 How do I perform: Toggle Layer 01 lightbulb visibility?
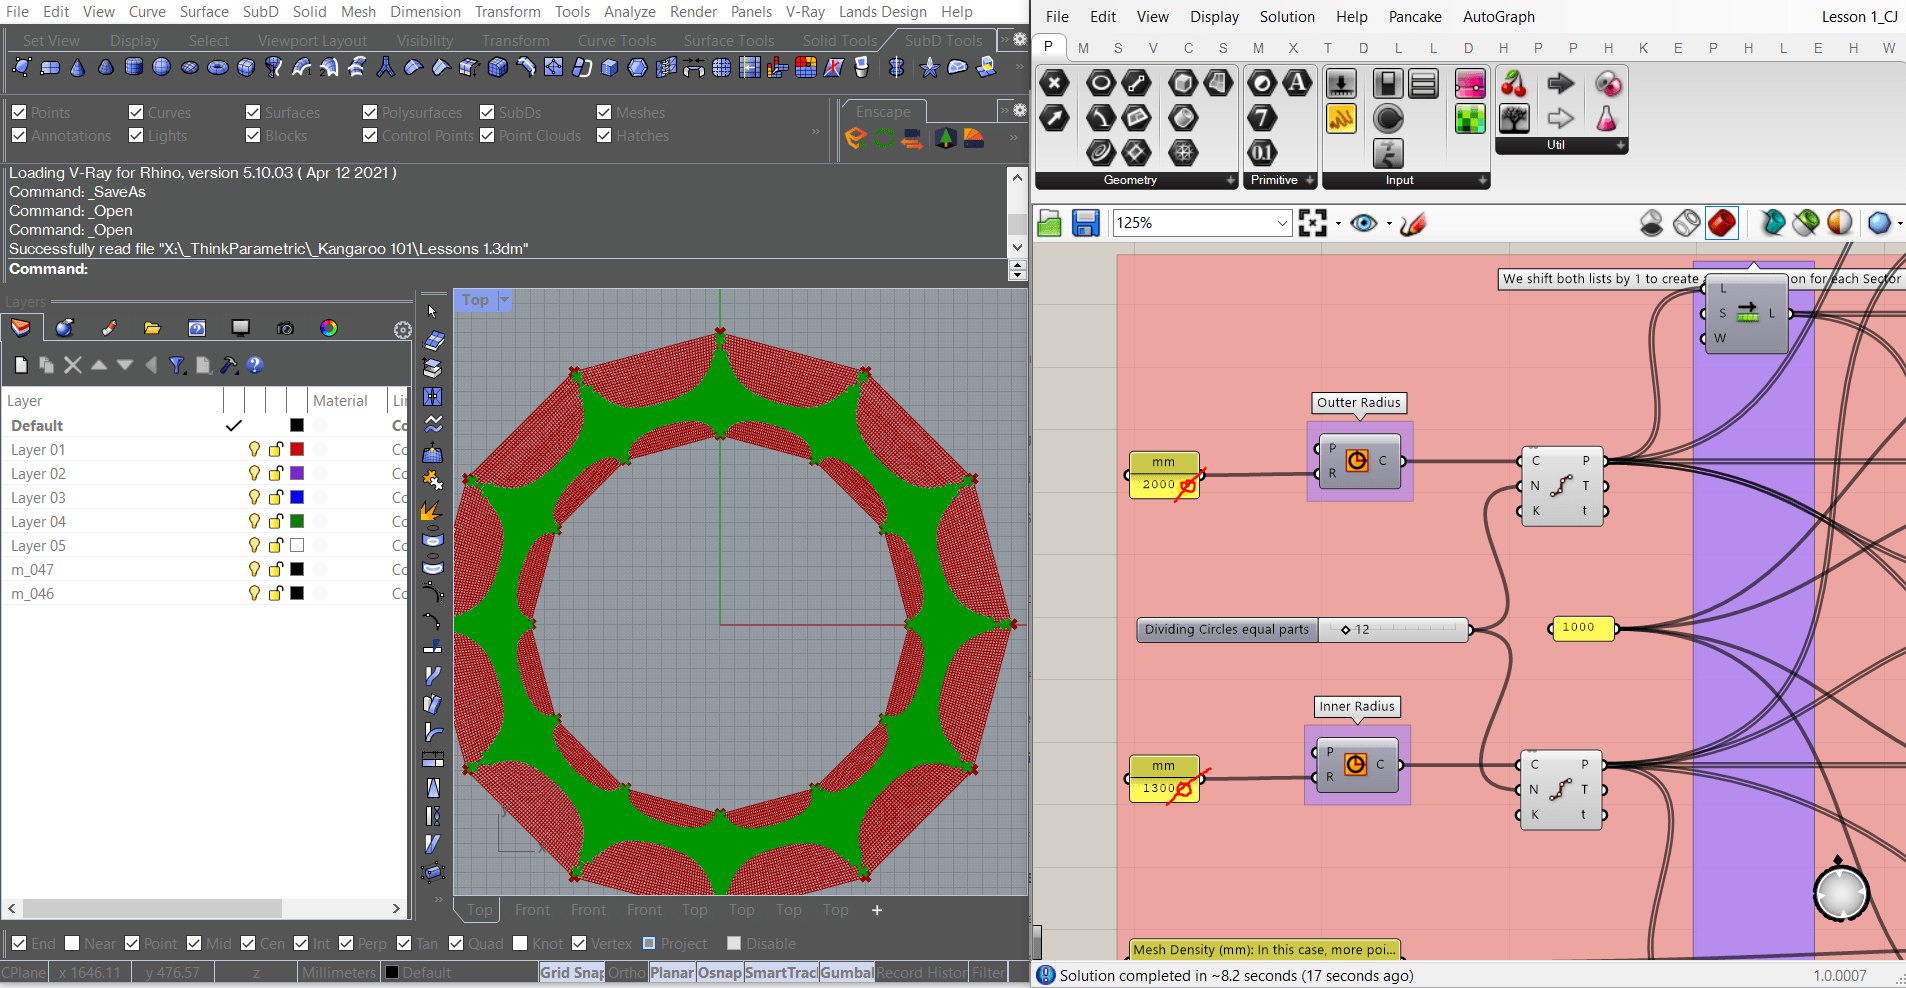254,449
